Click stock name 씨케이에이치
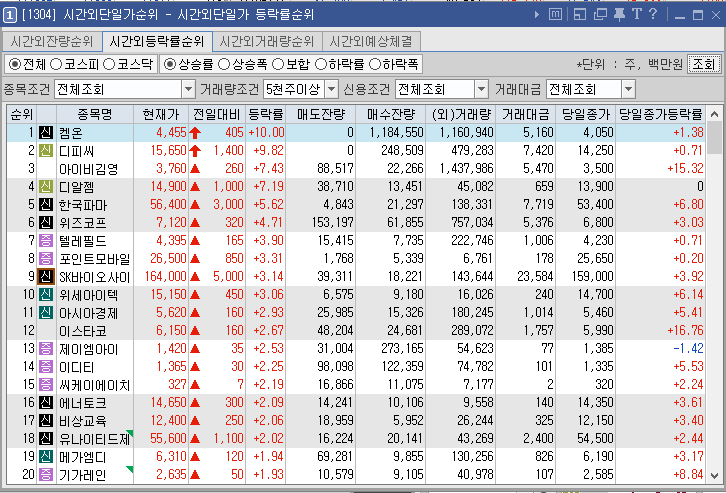This screenshot has width=726, height=493. pos(94,385)
